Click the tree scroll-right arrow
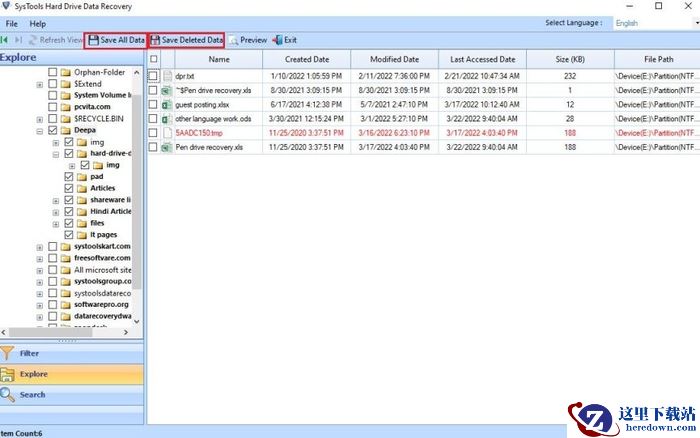The image size is (700, 438). (126, 332)
